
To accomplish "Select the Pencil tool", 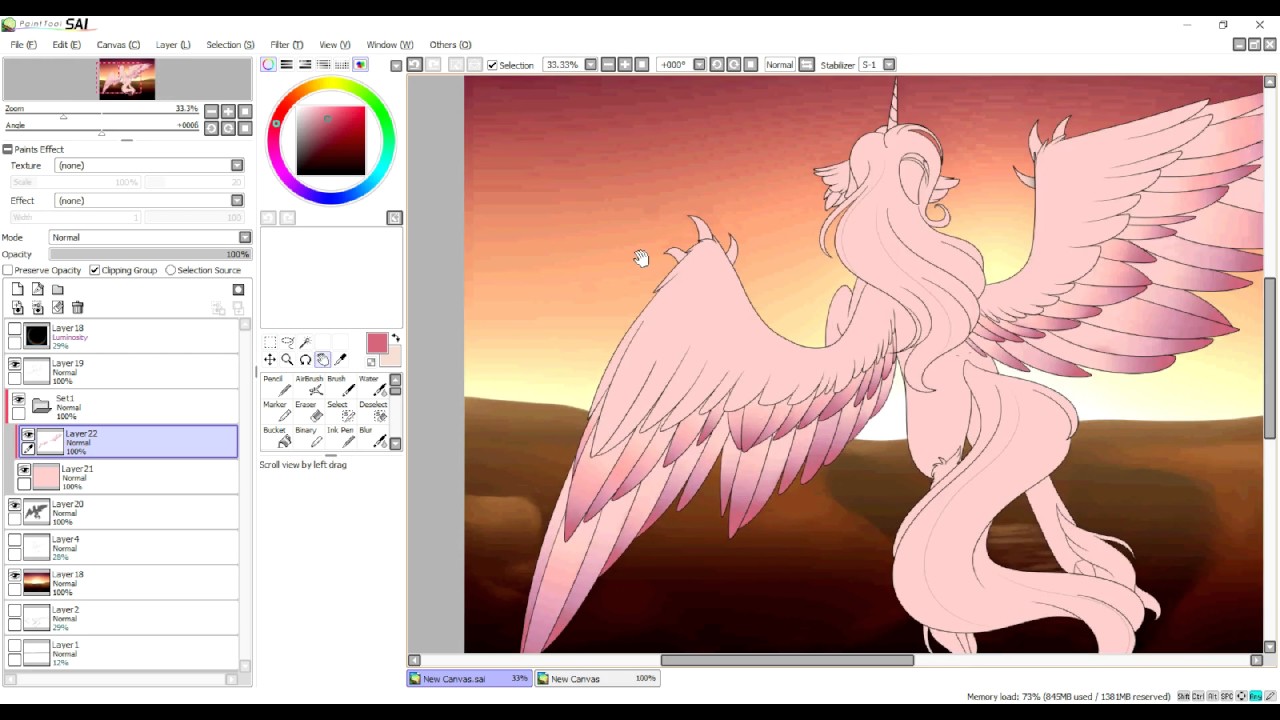I will (x=277, y=385).
